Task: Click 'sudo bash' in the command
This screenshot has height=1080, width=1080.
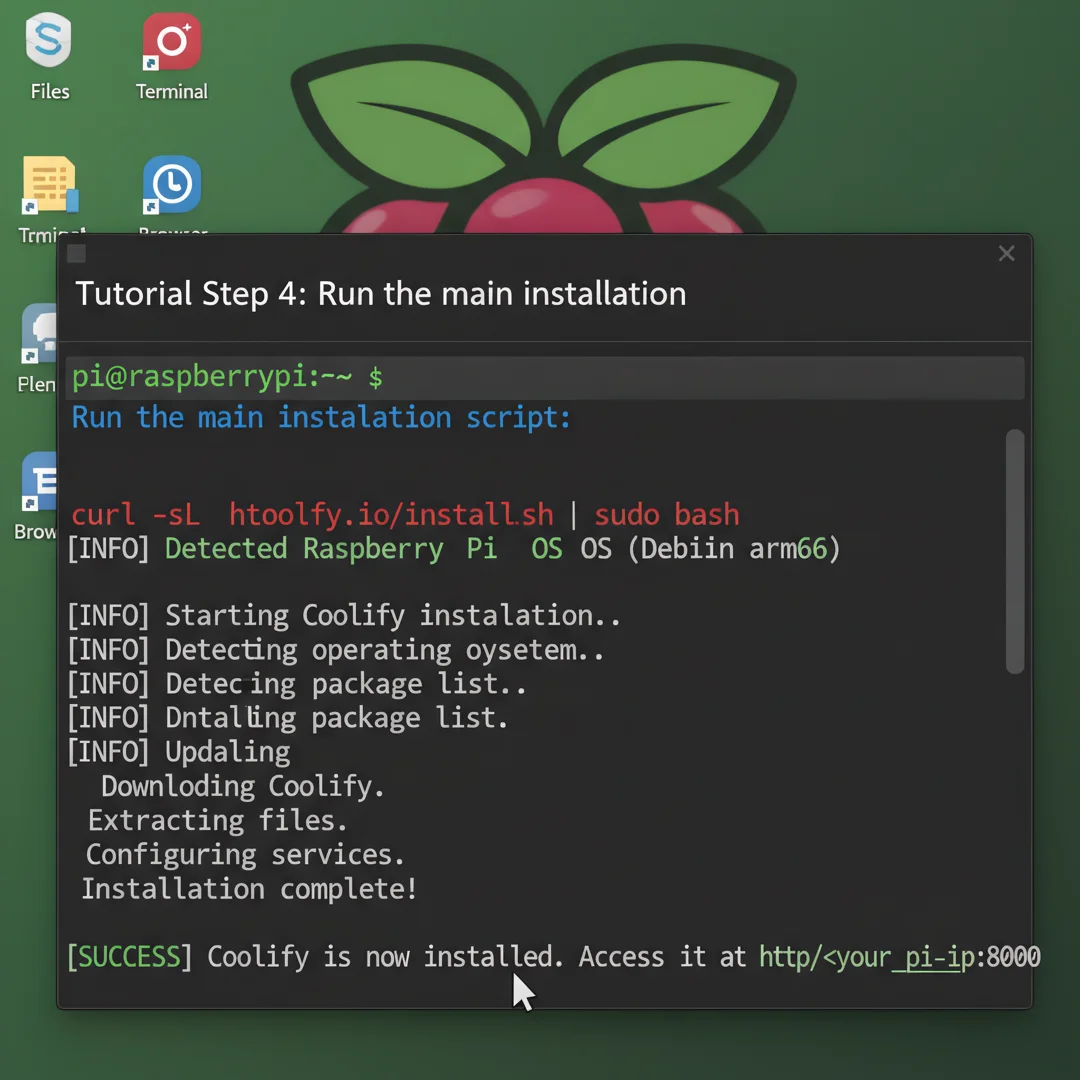Action: pos(667,515)
